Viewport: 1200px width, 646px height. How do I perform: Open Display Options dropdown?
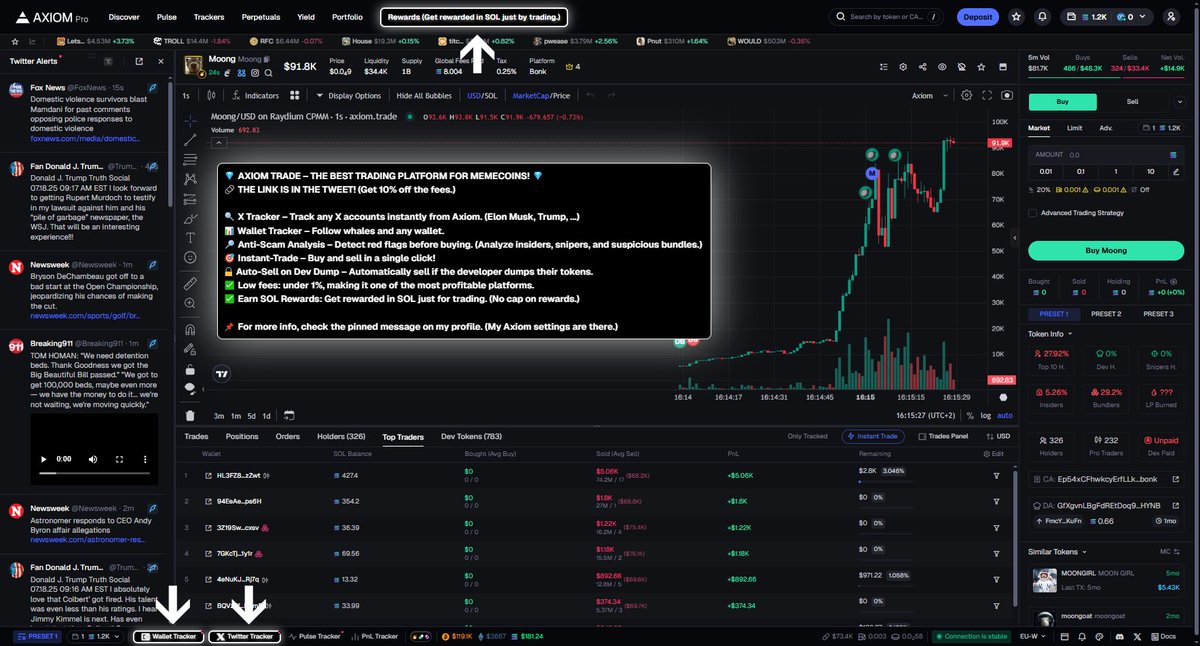349,95
